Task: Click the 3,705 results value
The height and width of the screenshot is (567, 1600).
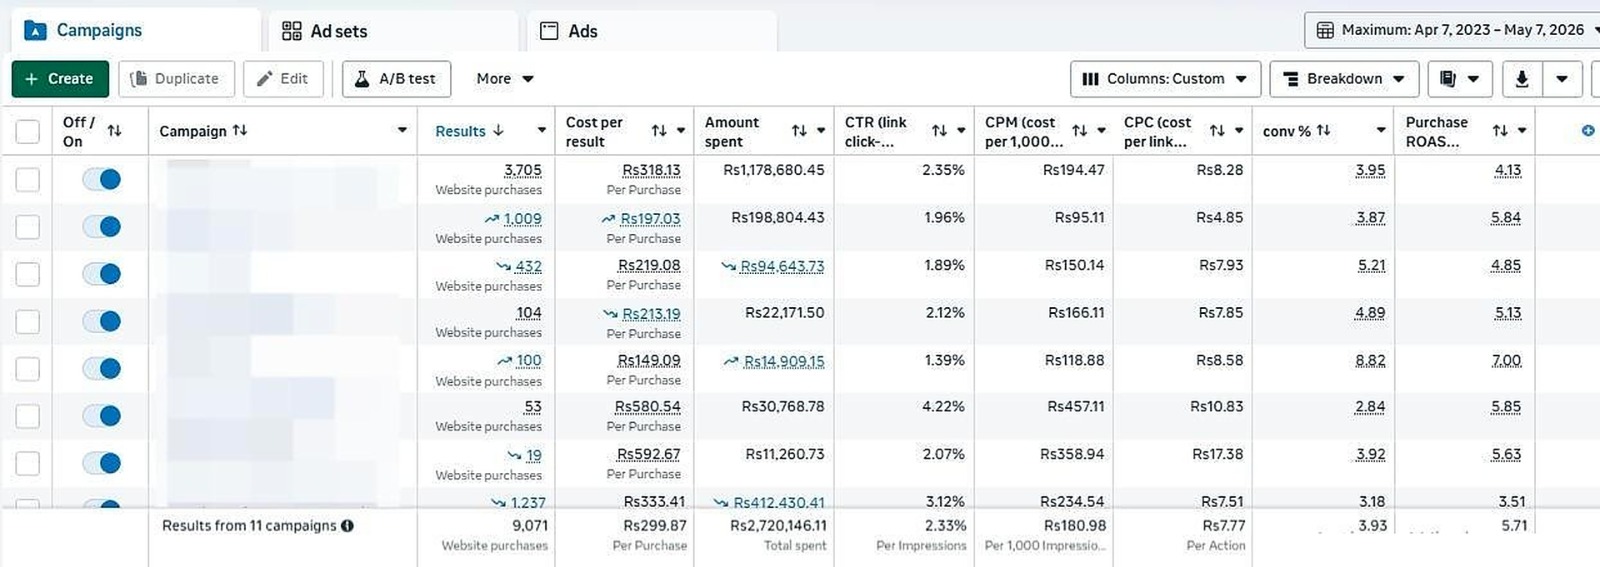Action: [x=523, y=171]
